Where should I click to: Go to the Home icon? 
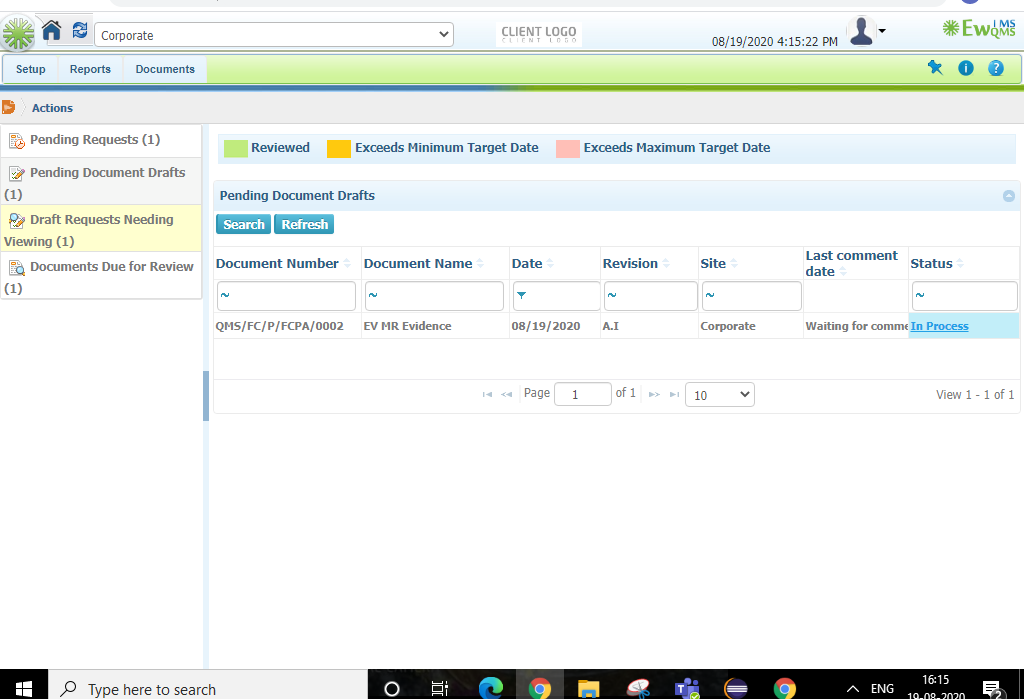click(x=52, y=30)
